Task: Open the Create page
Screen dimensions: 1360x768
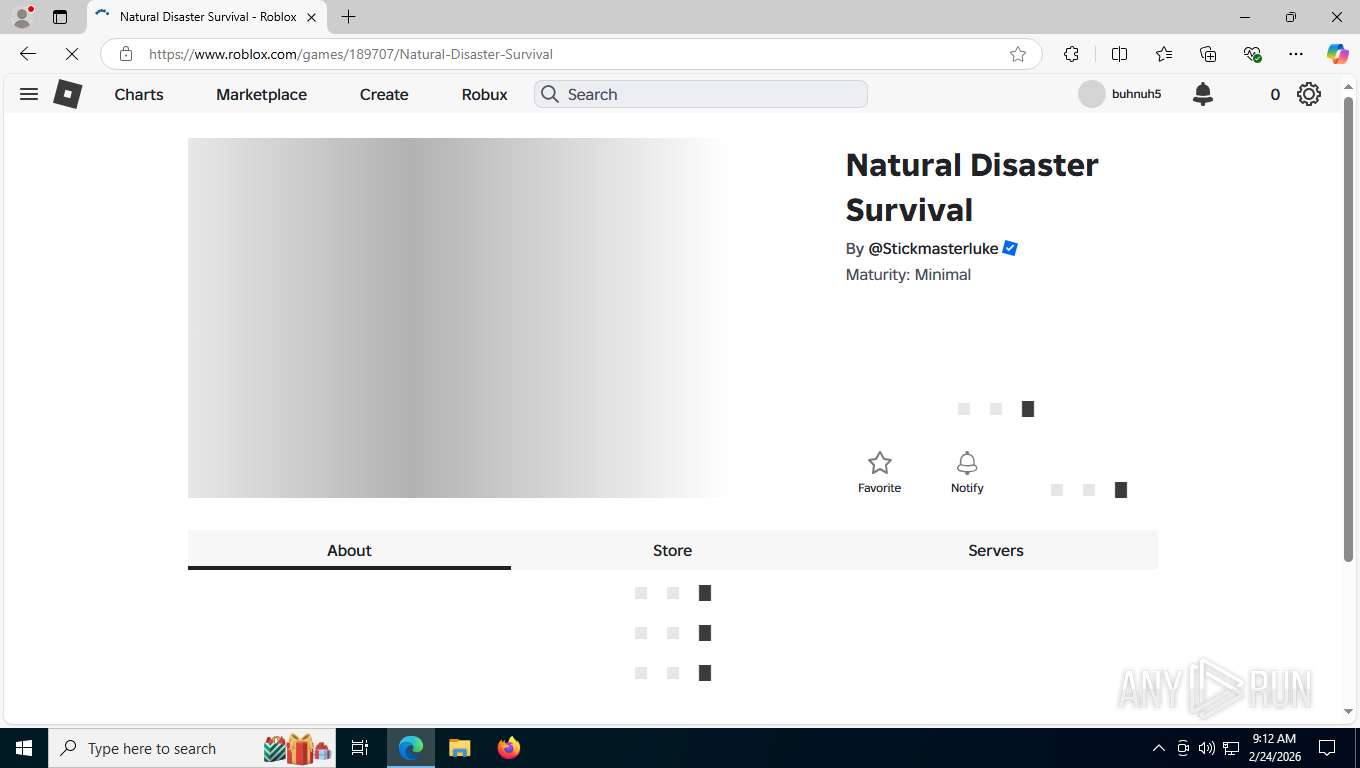Action: [384, 94]
